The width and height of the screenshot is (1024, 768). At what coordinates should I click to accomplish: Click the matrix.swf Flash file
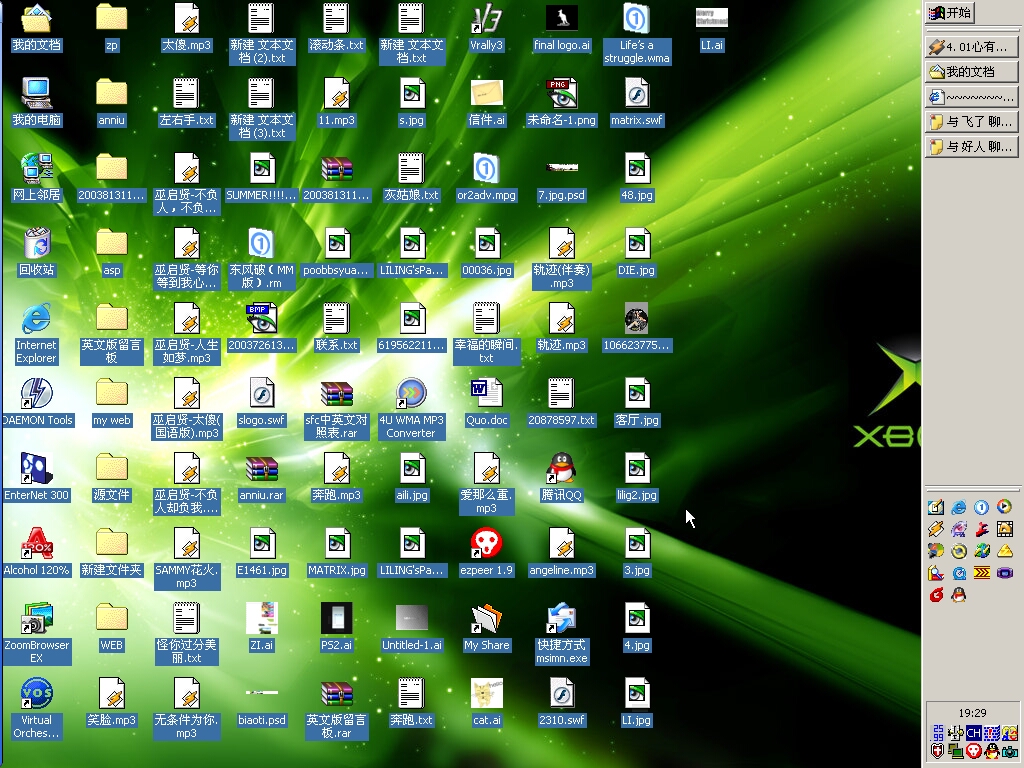(x=637, y=102)
